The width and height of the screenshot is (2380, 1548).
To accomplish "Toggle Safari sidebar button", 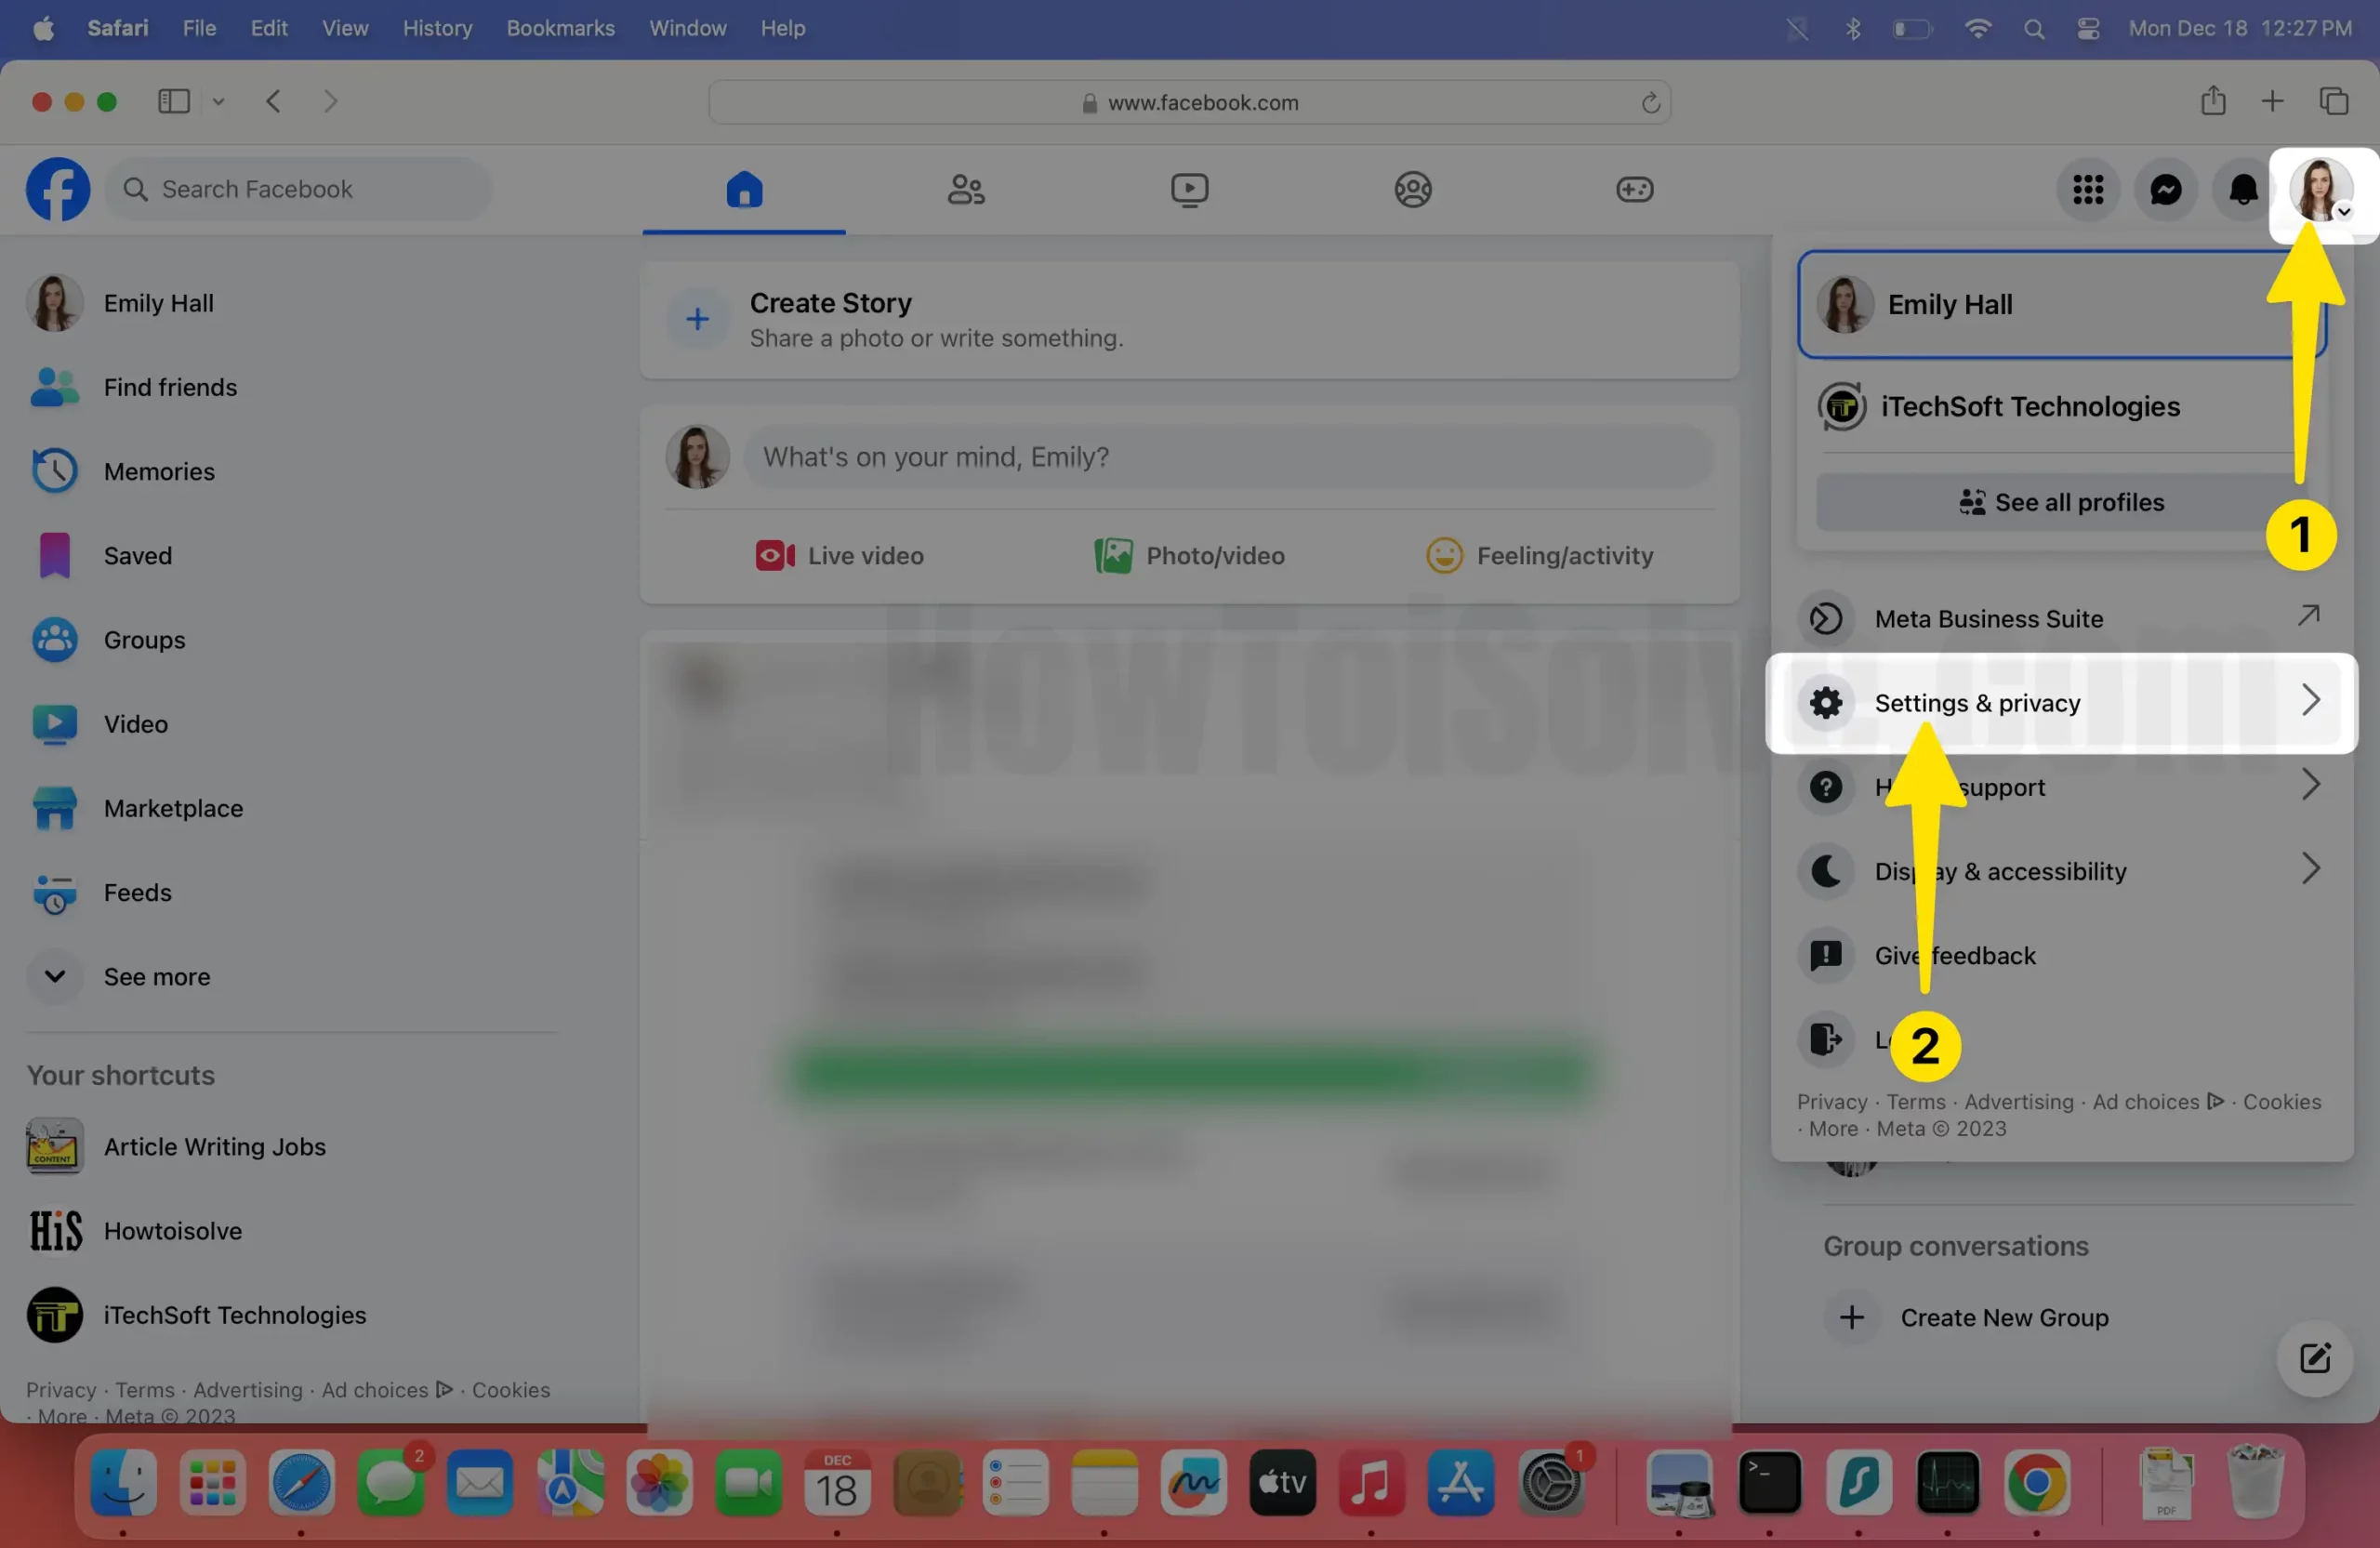I will (174, 101).
